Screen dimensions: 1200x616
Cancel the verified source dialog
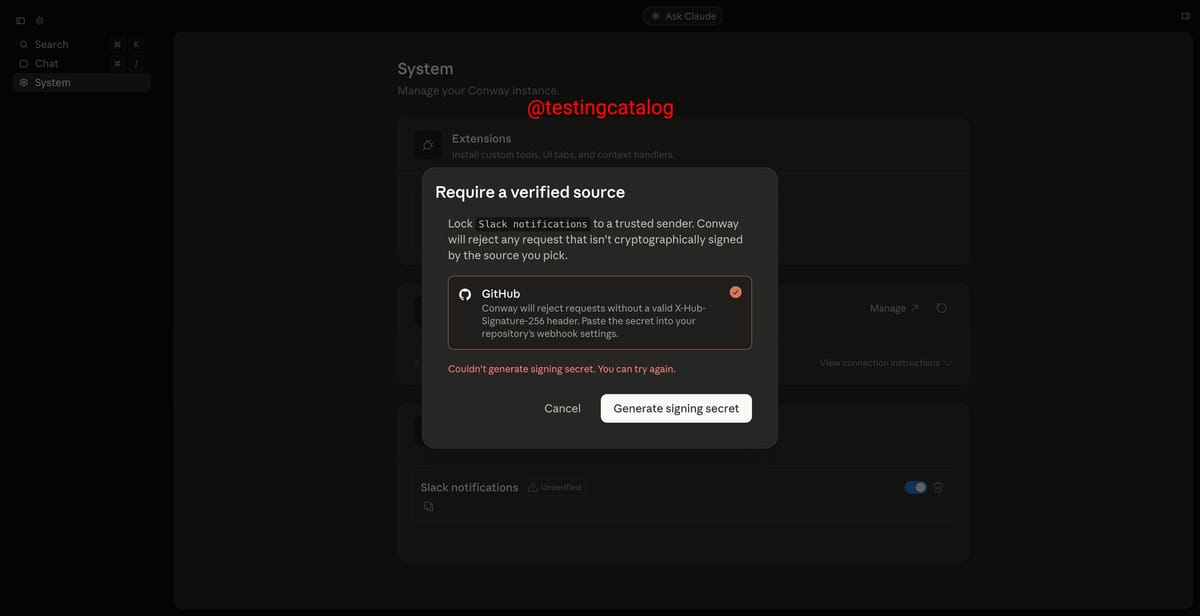click(562, 408)
